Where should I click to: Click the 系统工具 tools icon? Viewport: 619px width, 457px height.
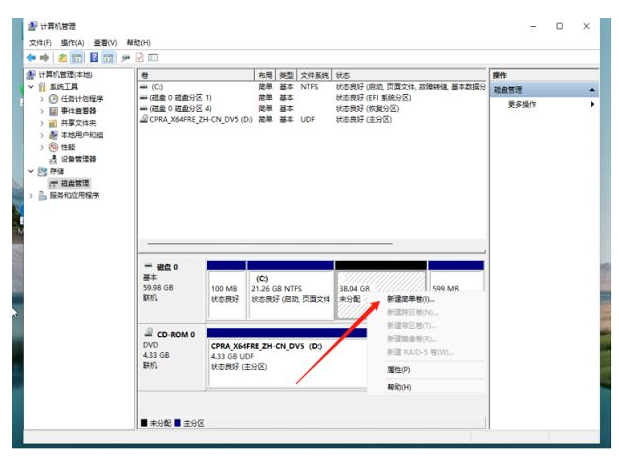[42, 87]
